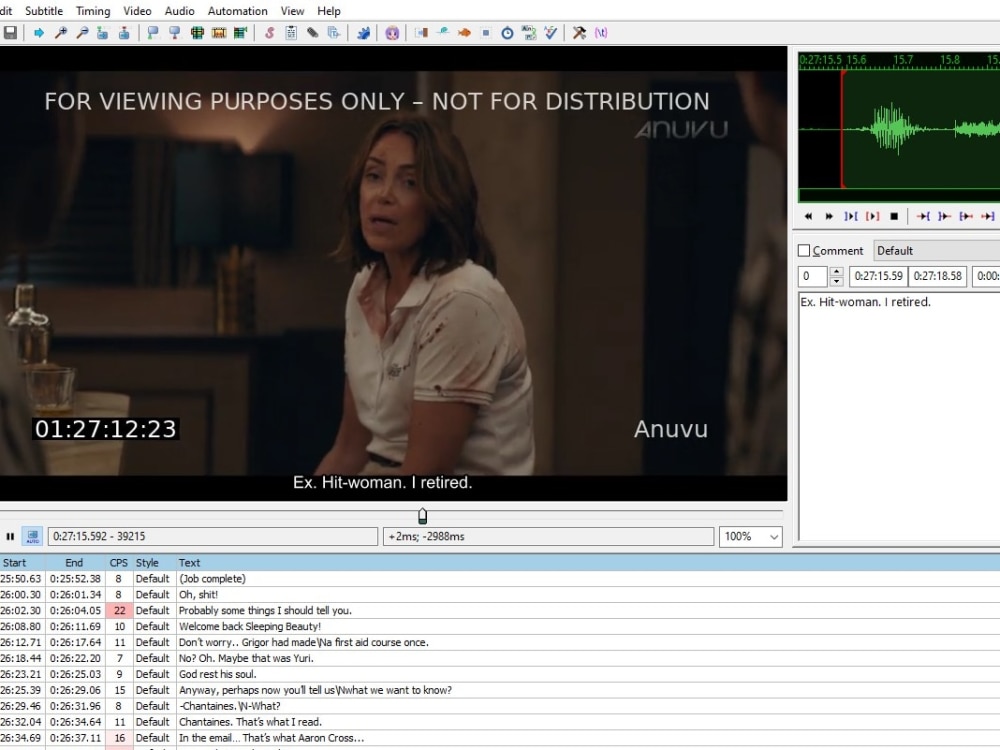1000x750 pixels.
Task: Go to previous line audio button
Action: (x=808, y=216)
